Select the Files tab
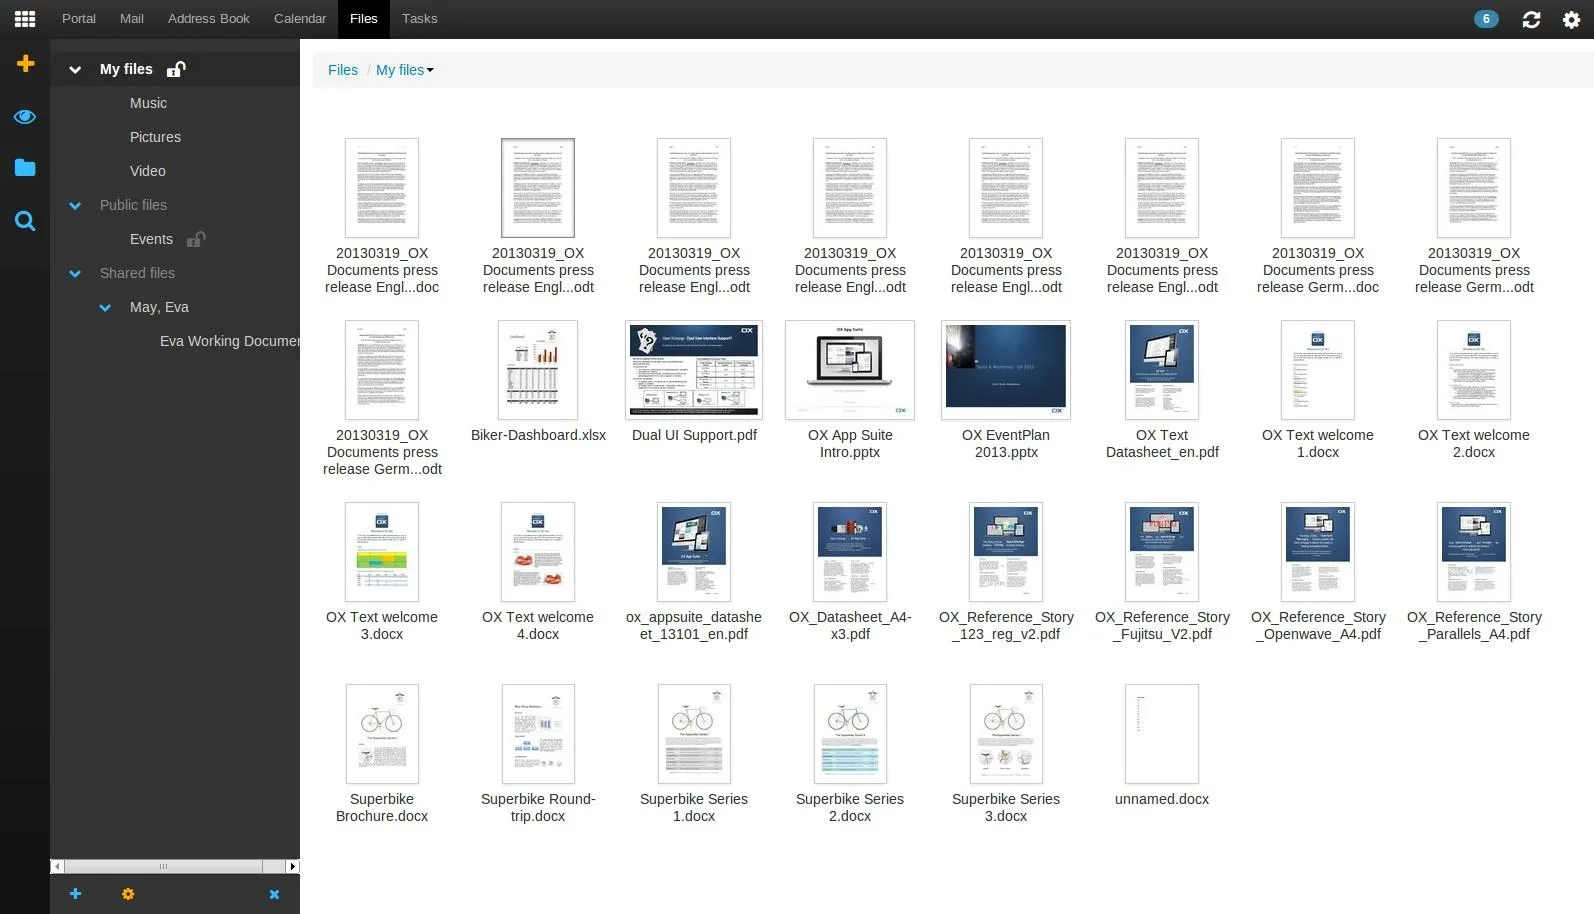1594x914 pixels. pyautogui.click(x=364, y=19)
